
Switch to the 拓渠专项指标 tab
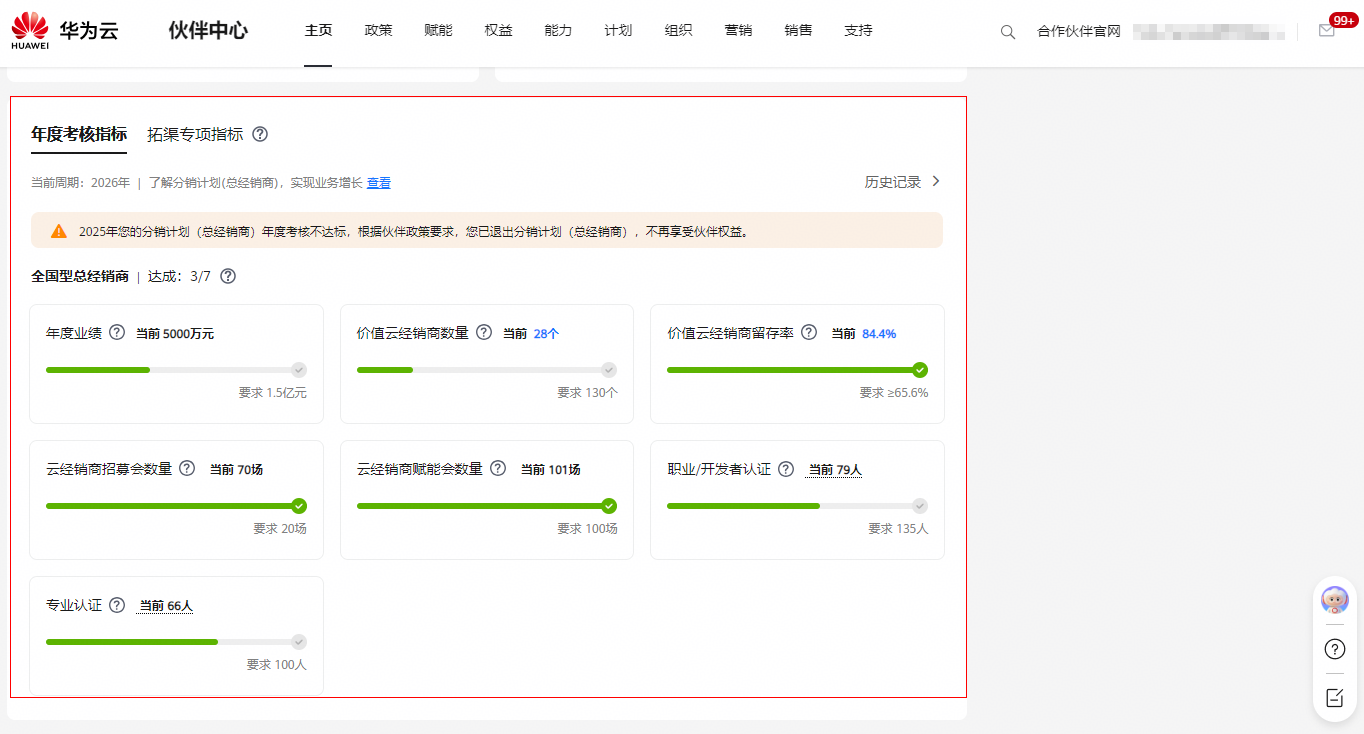195,134
